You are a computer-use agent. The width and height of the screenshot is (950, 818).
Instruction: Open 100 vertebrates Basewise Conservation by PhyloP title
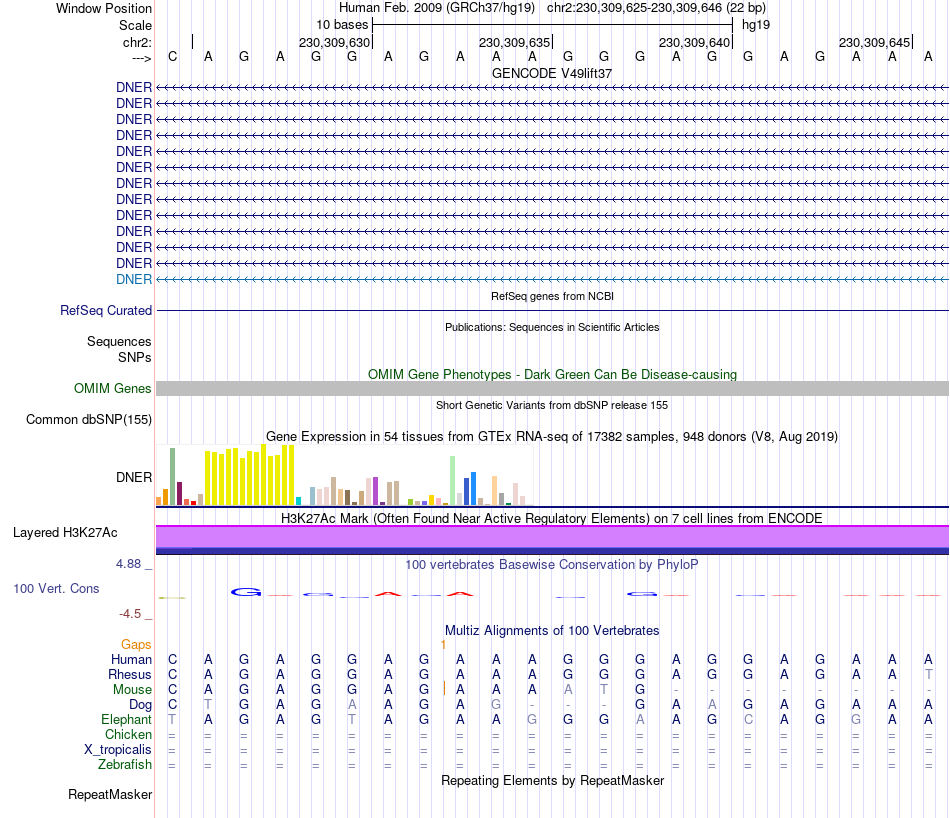pos(552,565)
